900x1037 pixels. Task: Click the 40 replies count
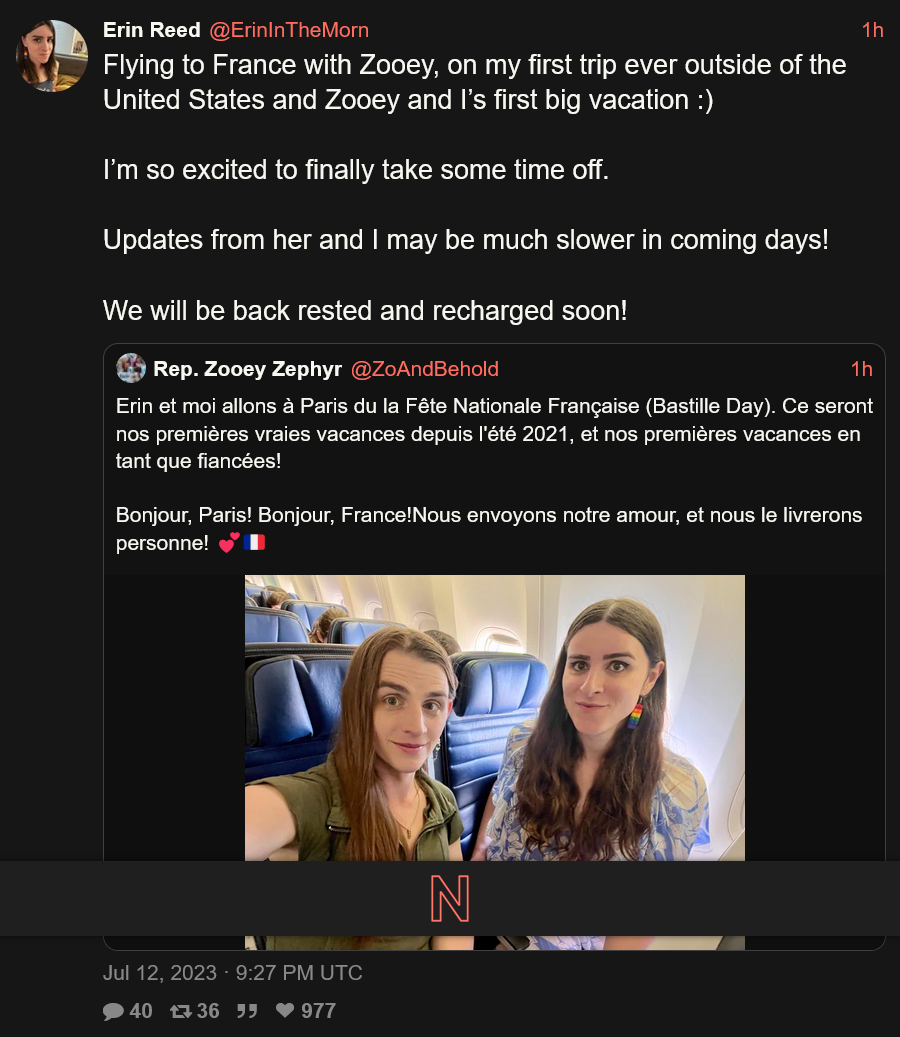point(141,1011)
